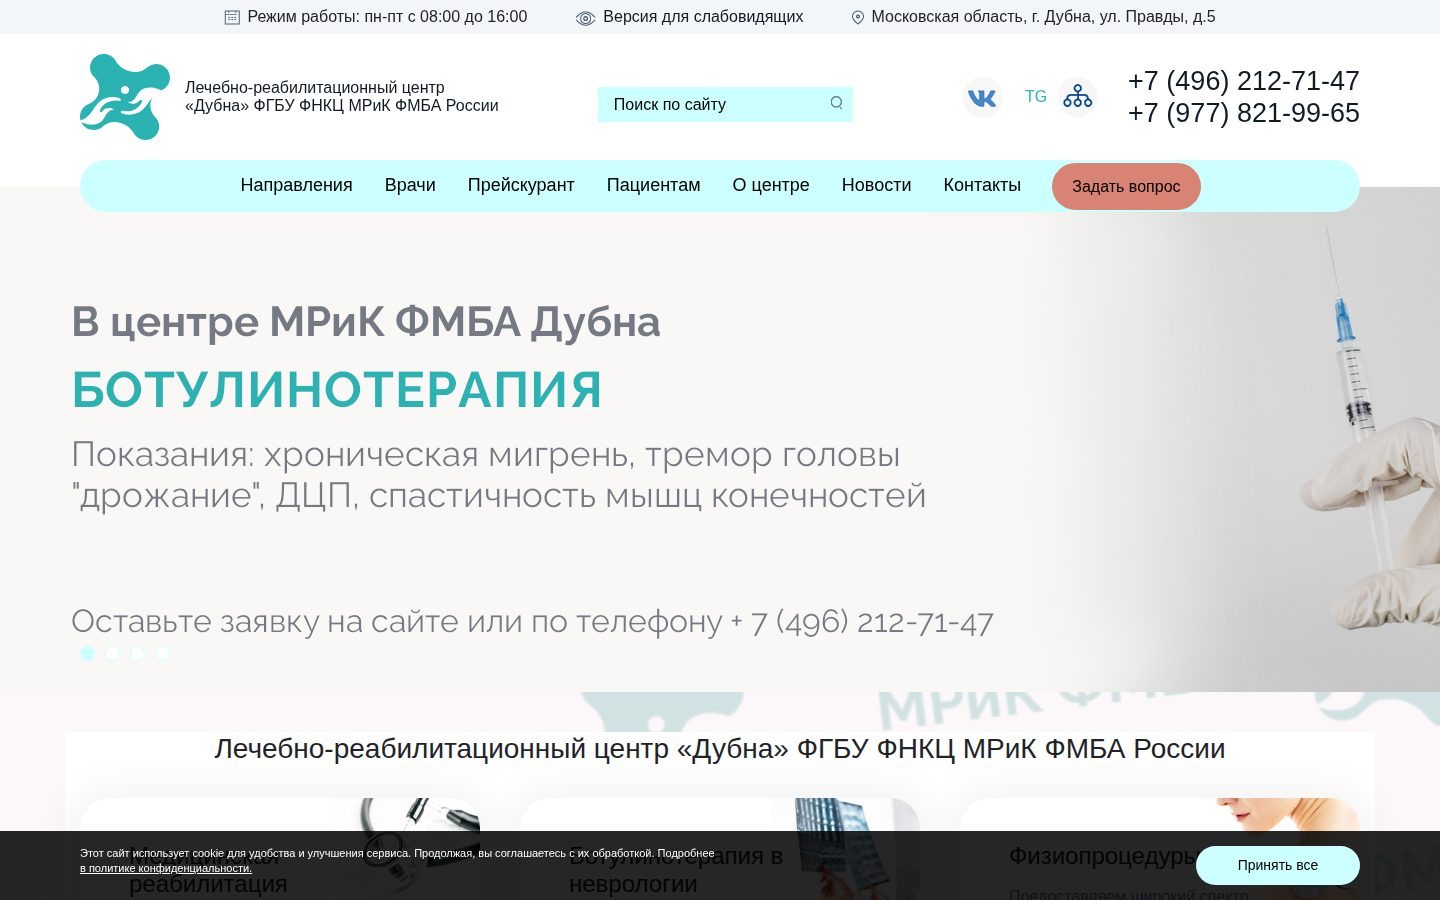Accept cookies with Принять все

click(1278, 865)
